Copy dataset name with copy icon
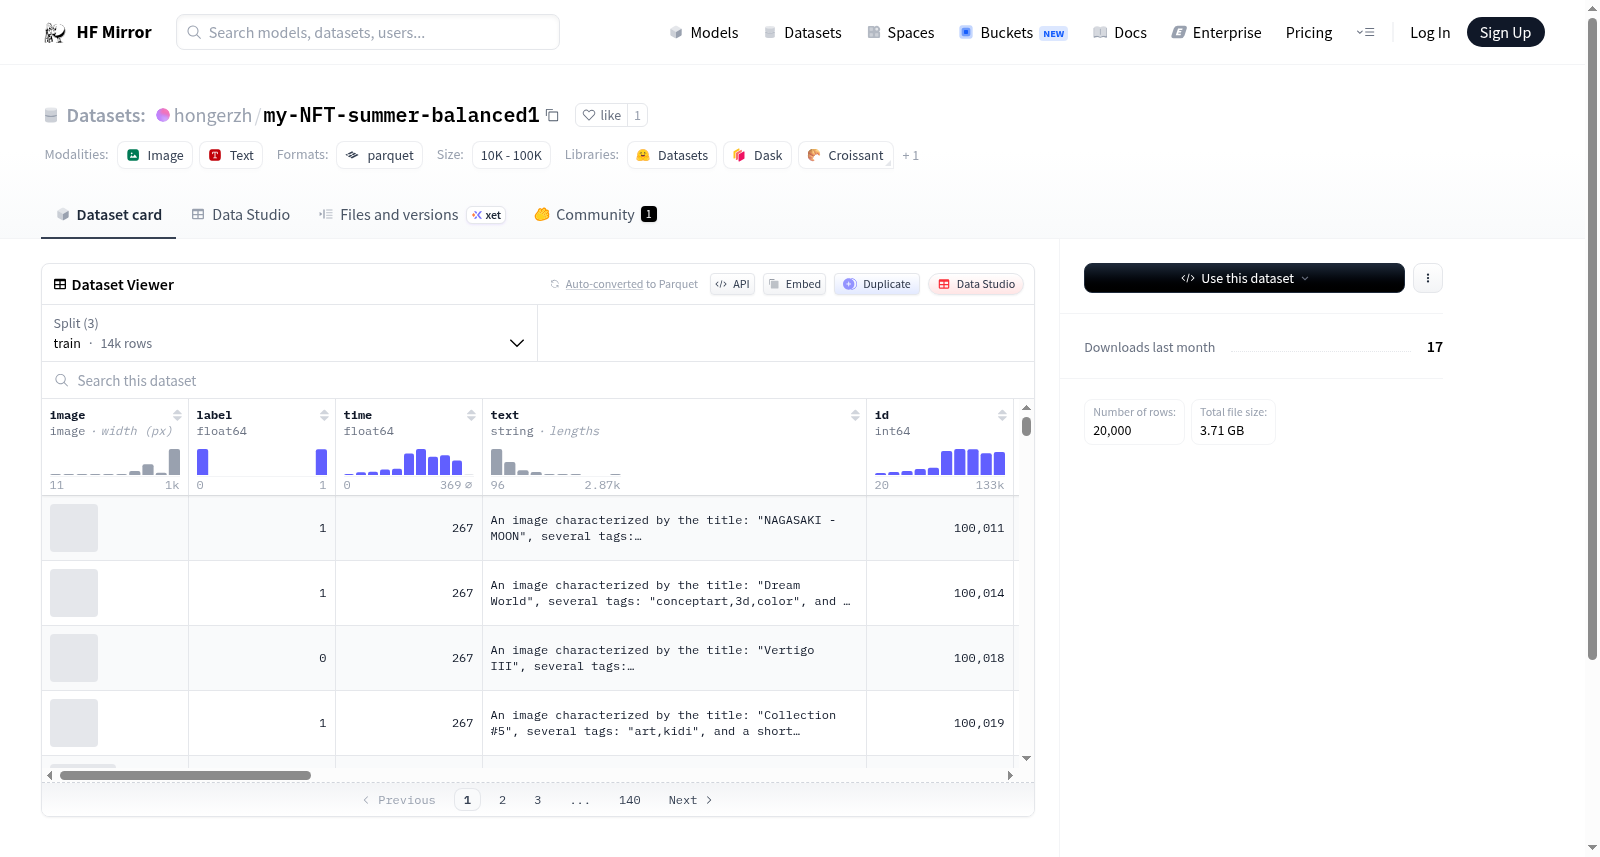Viewport: 1600px width, 857px height. click(552, 115)
